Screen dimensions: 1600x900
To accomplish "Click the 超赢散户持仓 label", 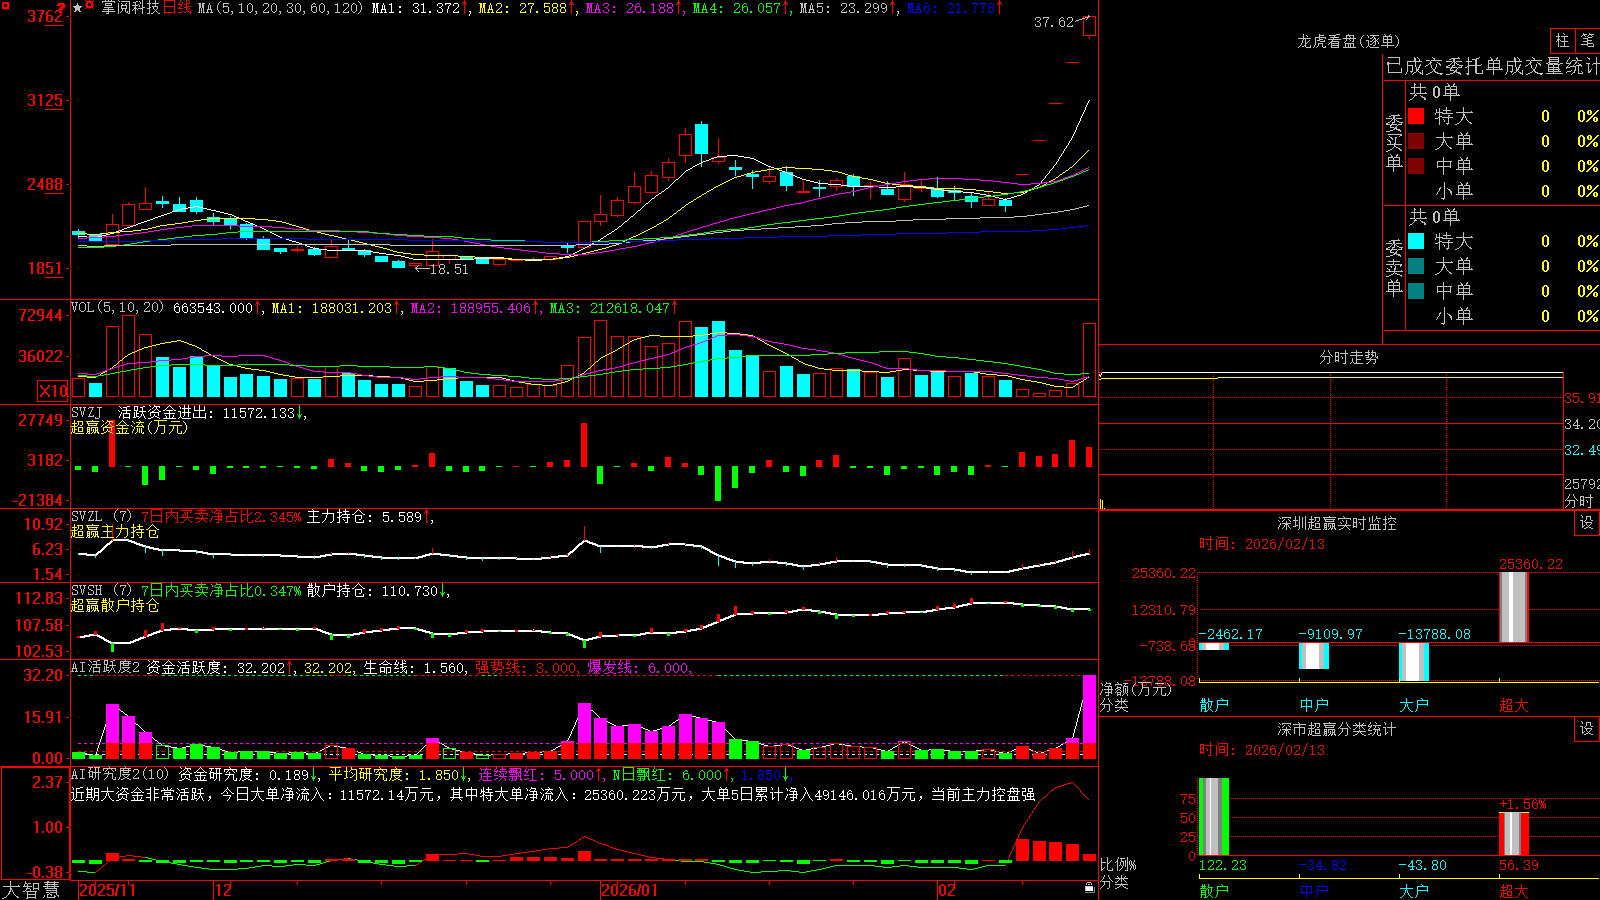I will tap(115, 606).
